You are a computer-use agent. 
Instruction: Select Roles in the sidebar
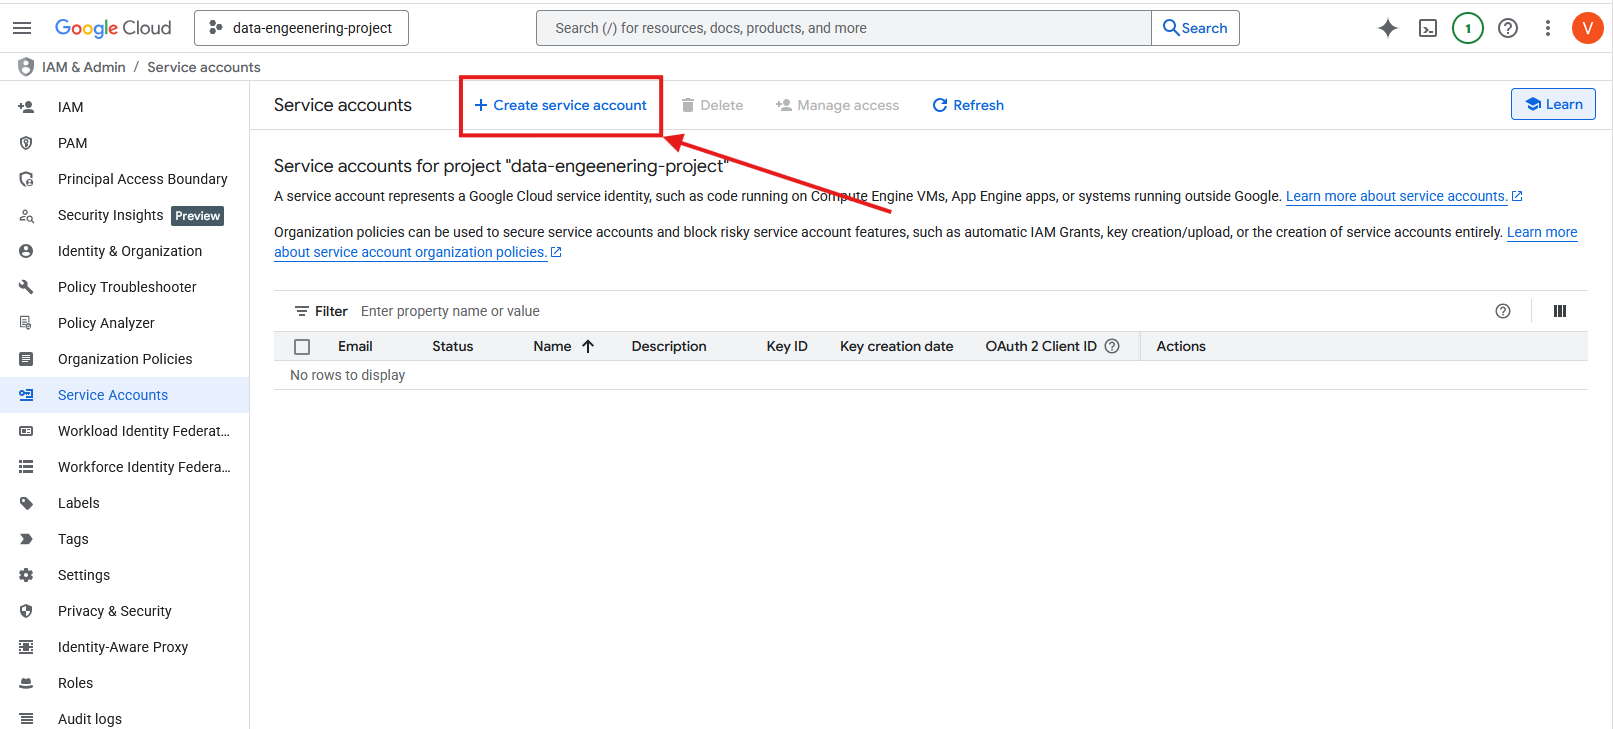coord(75,683)
